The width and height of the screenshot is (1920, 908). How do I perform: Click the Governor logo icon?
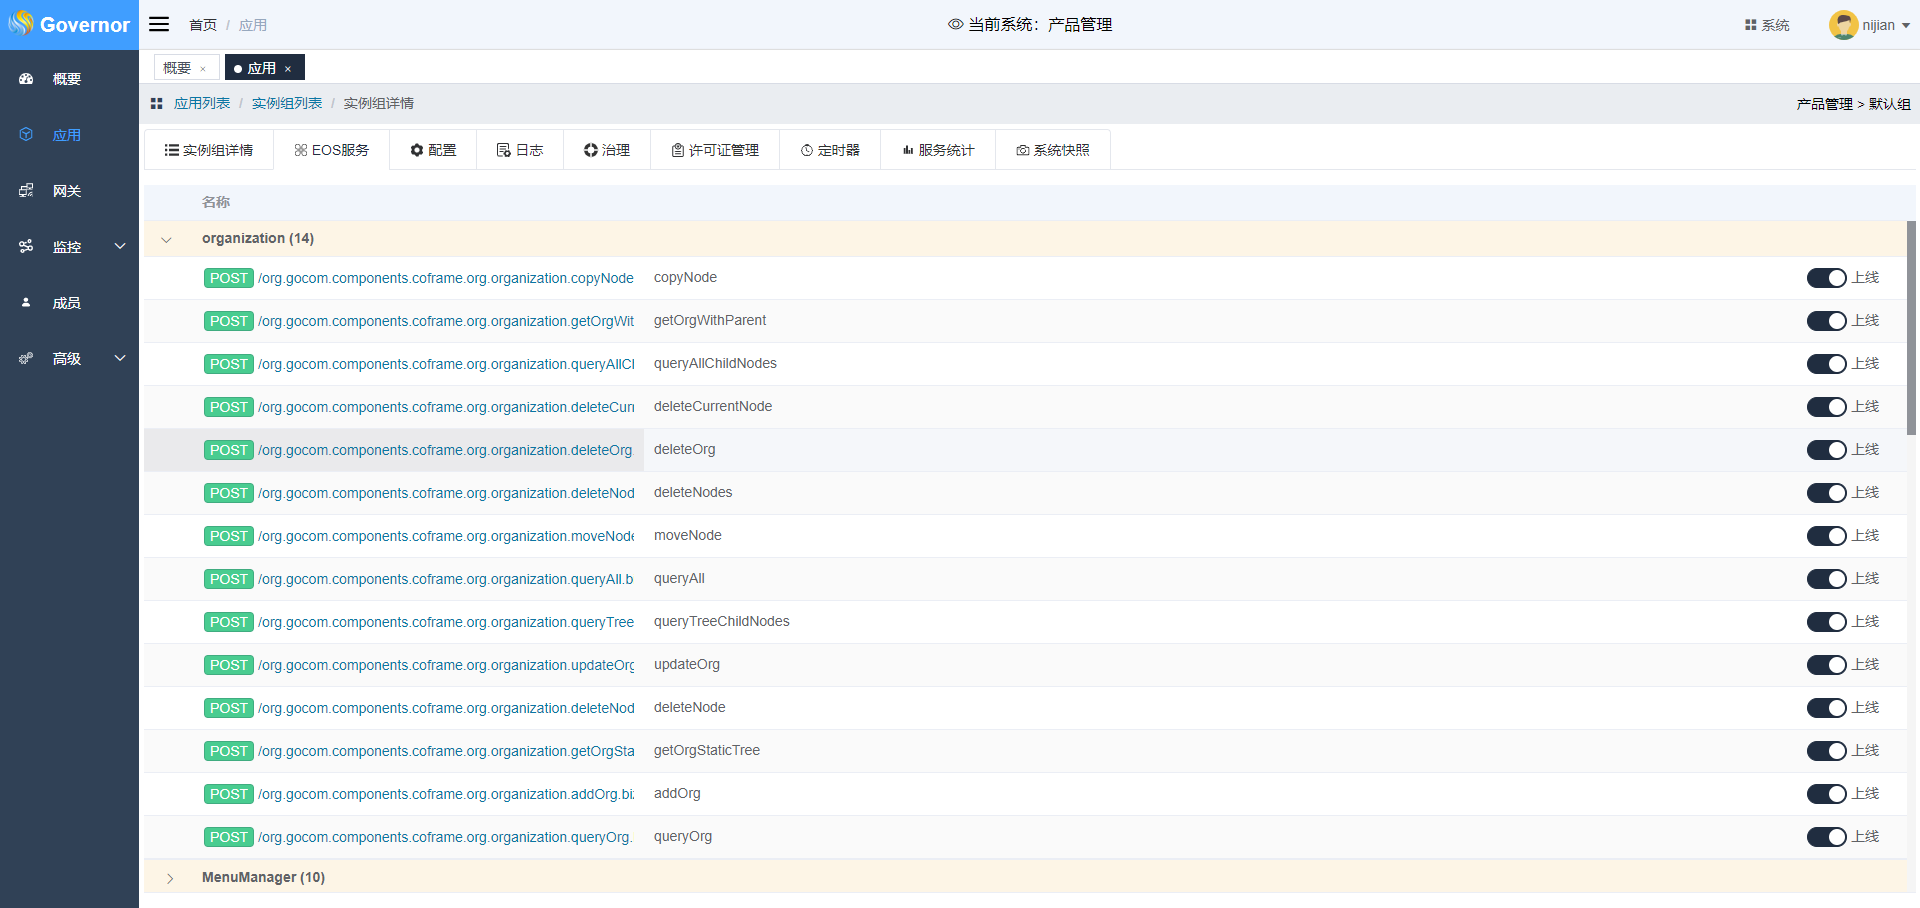tap(21, 24)
